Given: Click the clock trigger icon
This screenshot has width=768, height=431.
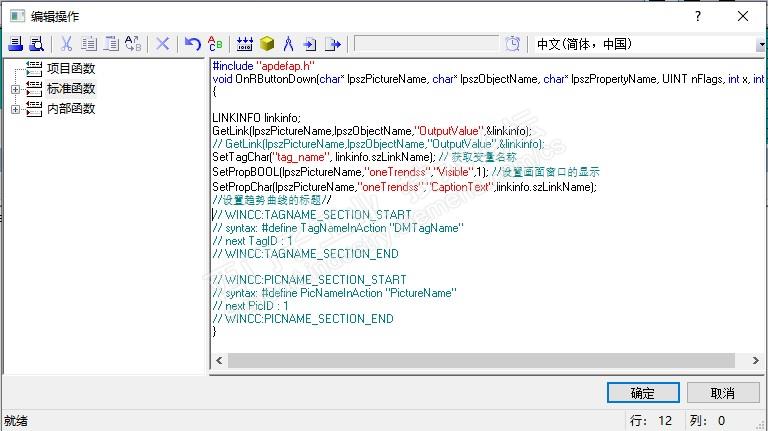Looking at the screenshot, I should tap(512, 44).
